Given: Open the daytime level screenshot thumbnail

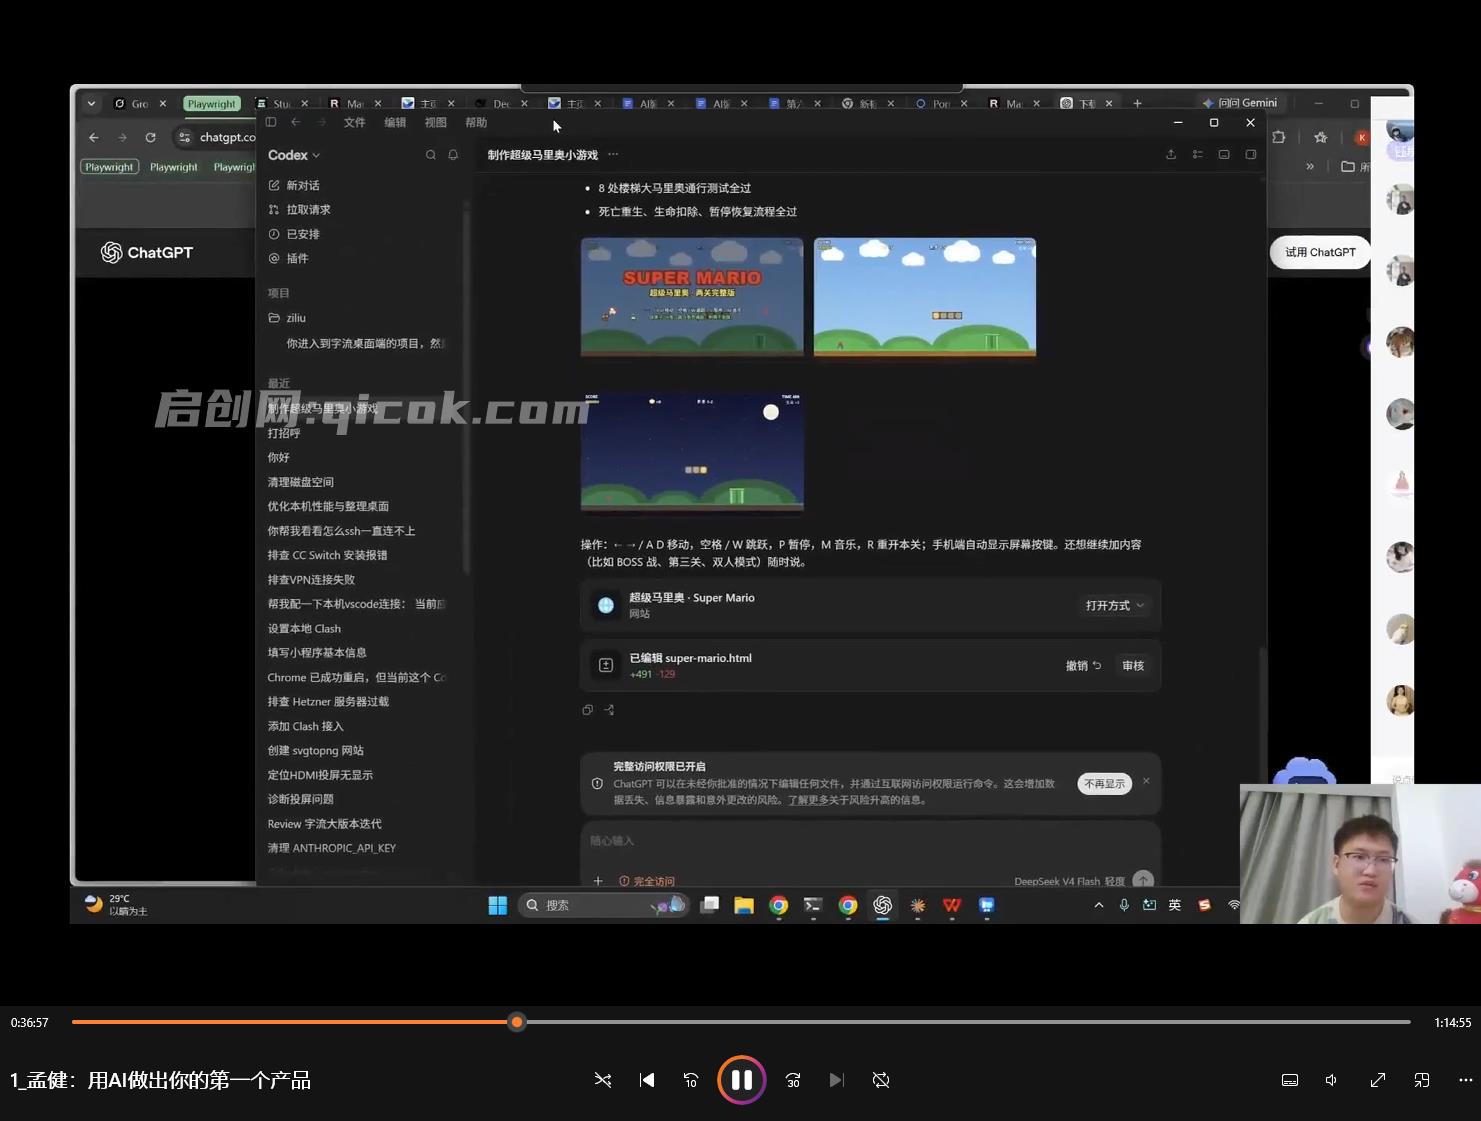Looking at the screenshot, I should 925,297.
